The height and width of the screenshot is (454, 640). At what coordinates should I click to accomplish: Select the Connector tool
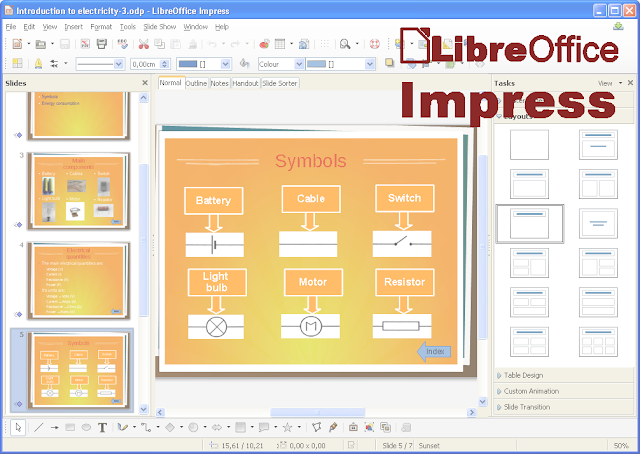[x=146, y=427]
